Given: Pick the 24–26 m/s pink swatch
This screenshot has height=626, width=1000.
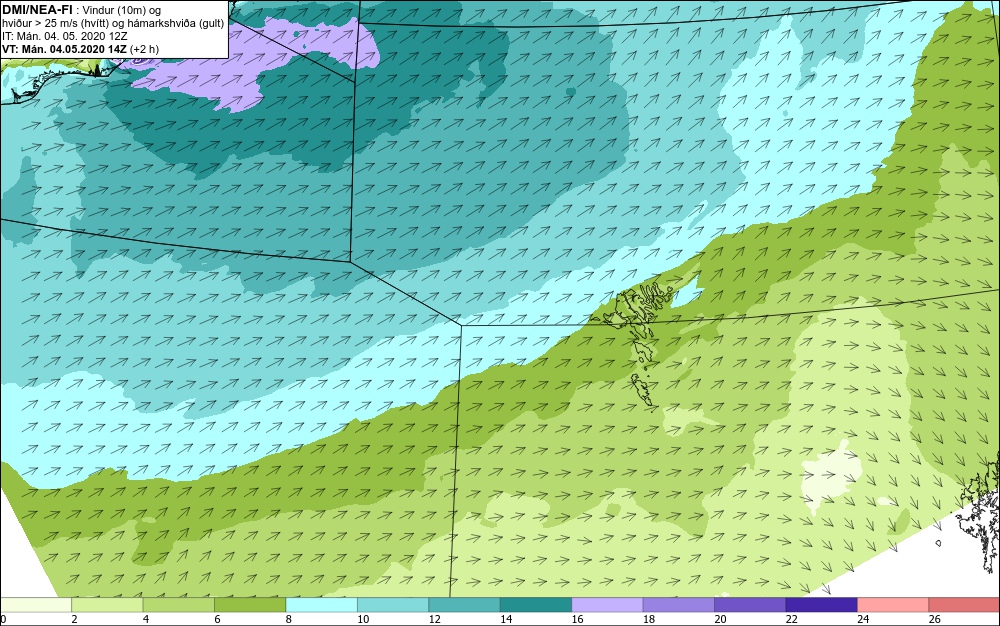Looking at the screenshot, I should pos(893,605).
